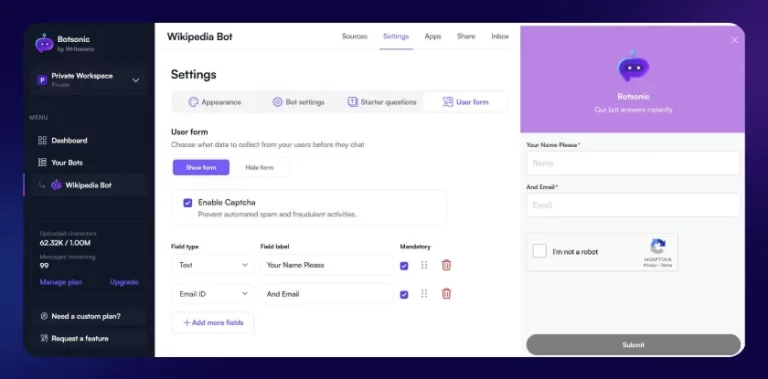Toggle the Enable Captcha checkbox
Image resolution: width=768 pixels, height=379 pixels.
click(x=188, y=203)
